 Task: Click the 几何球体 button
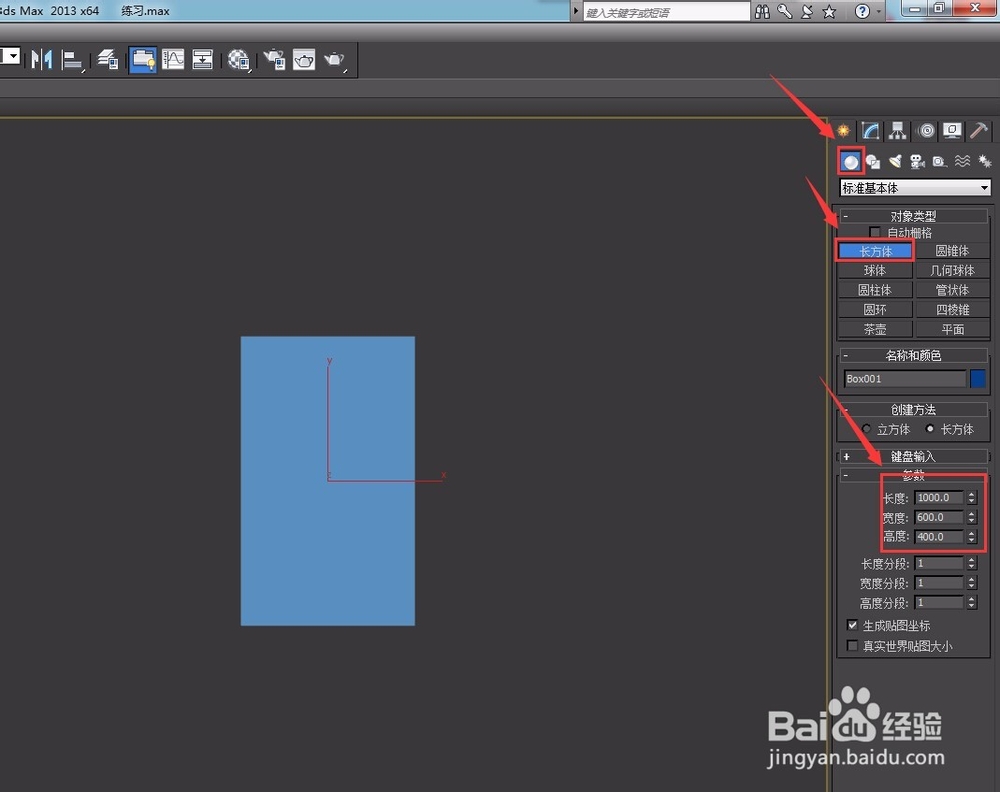click(952, 270)
